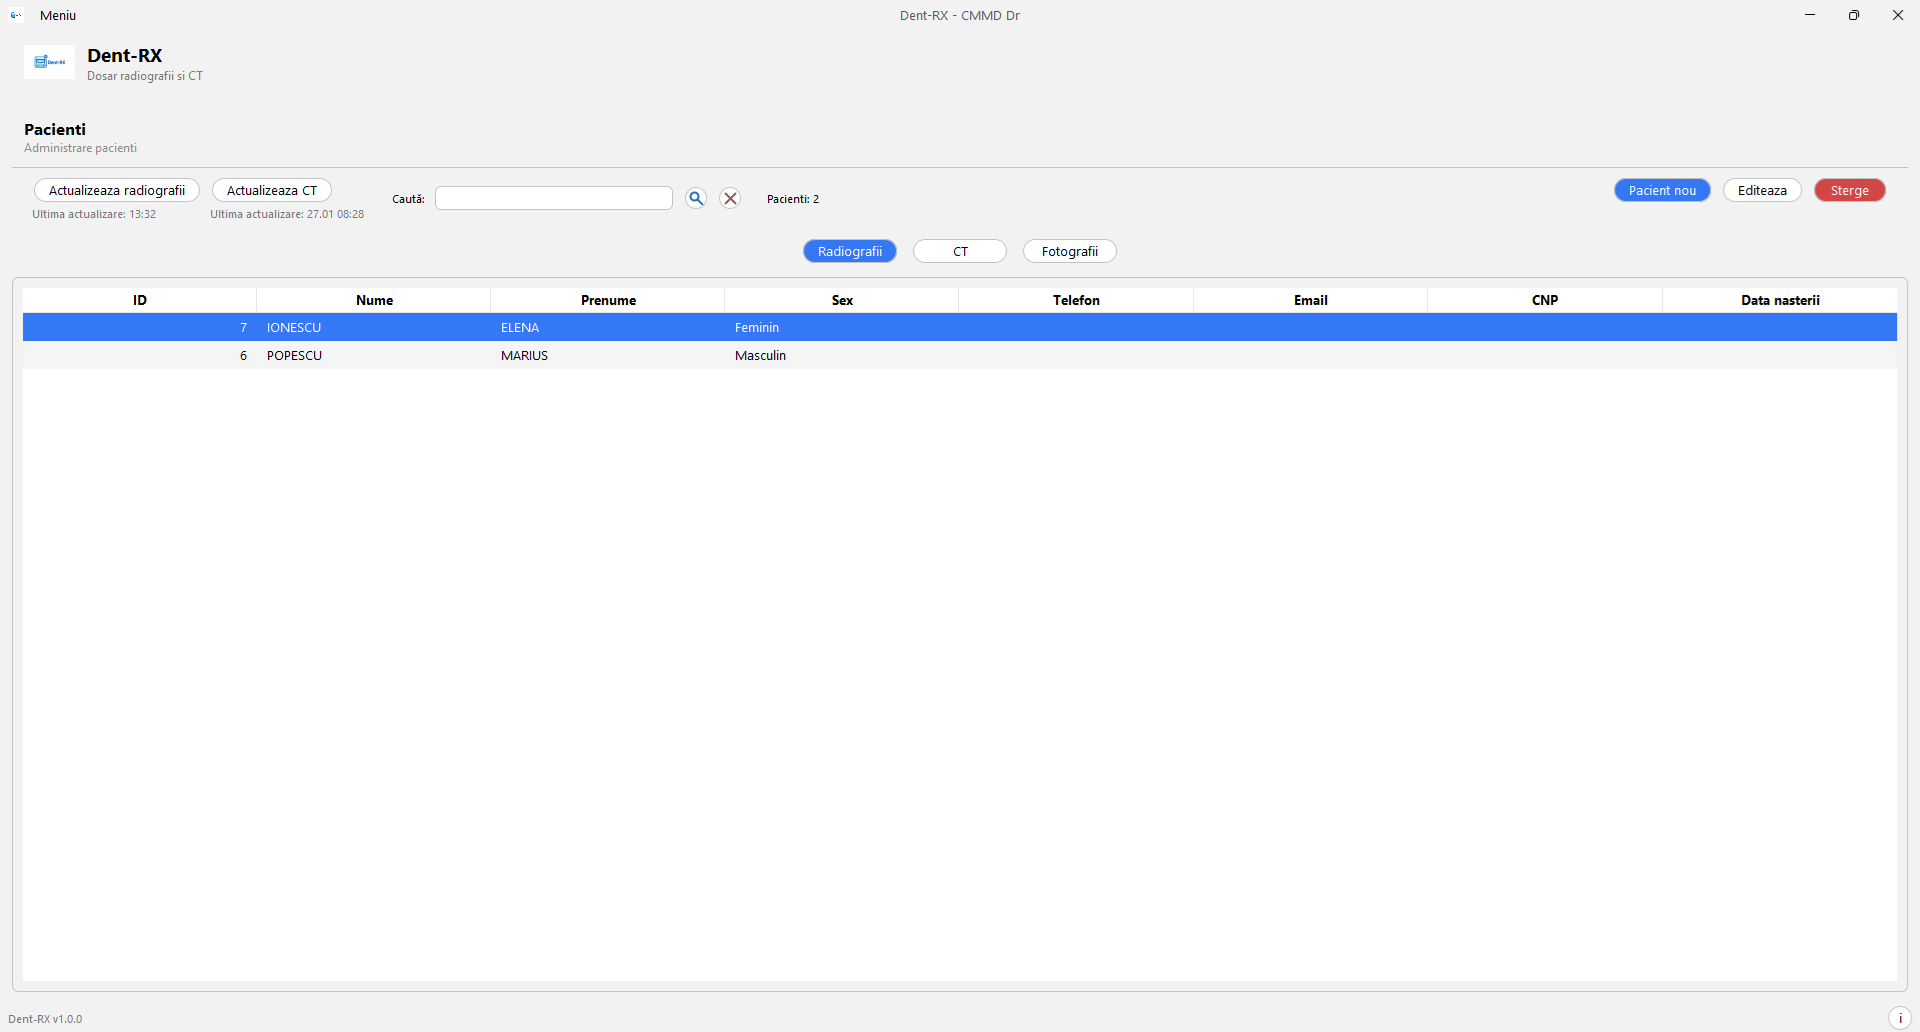Sort by the Nume column header
Screen dimensions: 1920x1032
pos(374,300)
